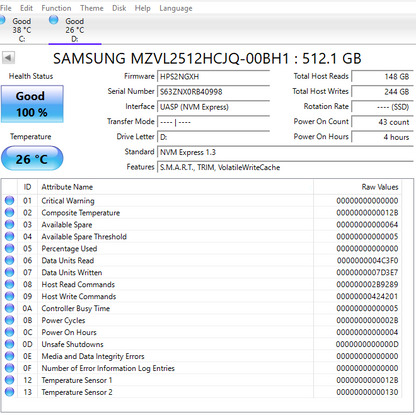Click the Standard field NVM Express 1.3
The height and width of the screenshot is (415, 416).
tap(285, 152)
